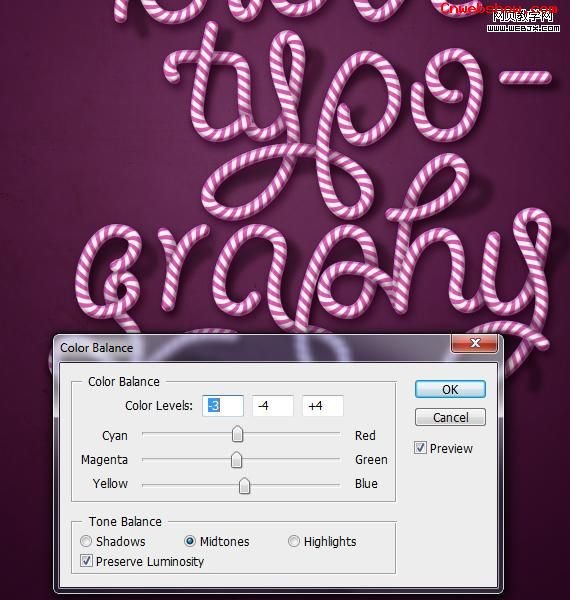
Task: Select the Midtones radio button
Action: click(x=190, y=541)
